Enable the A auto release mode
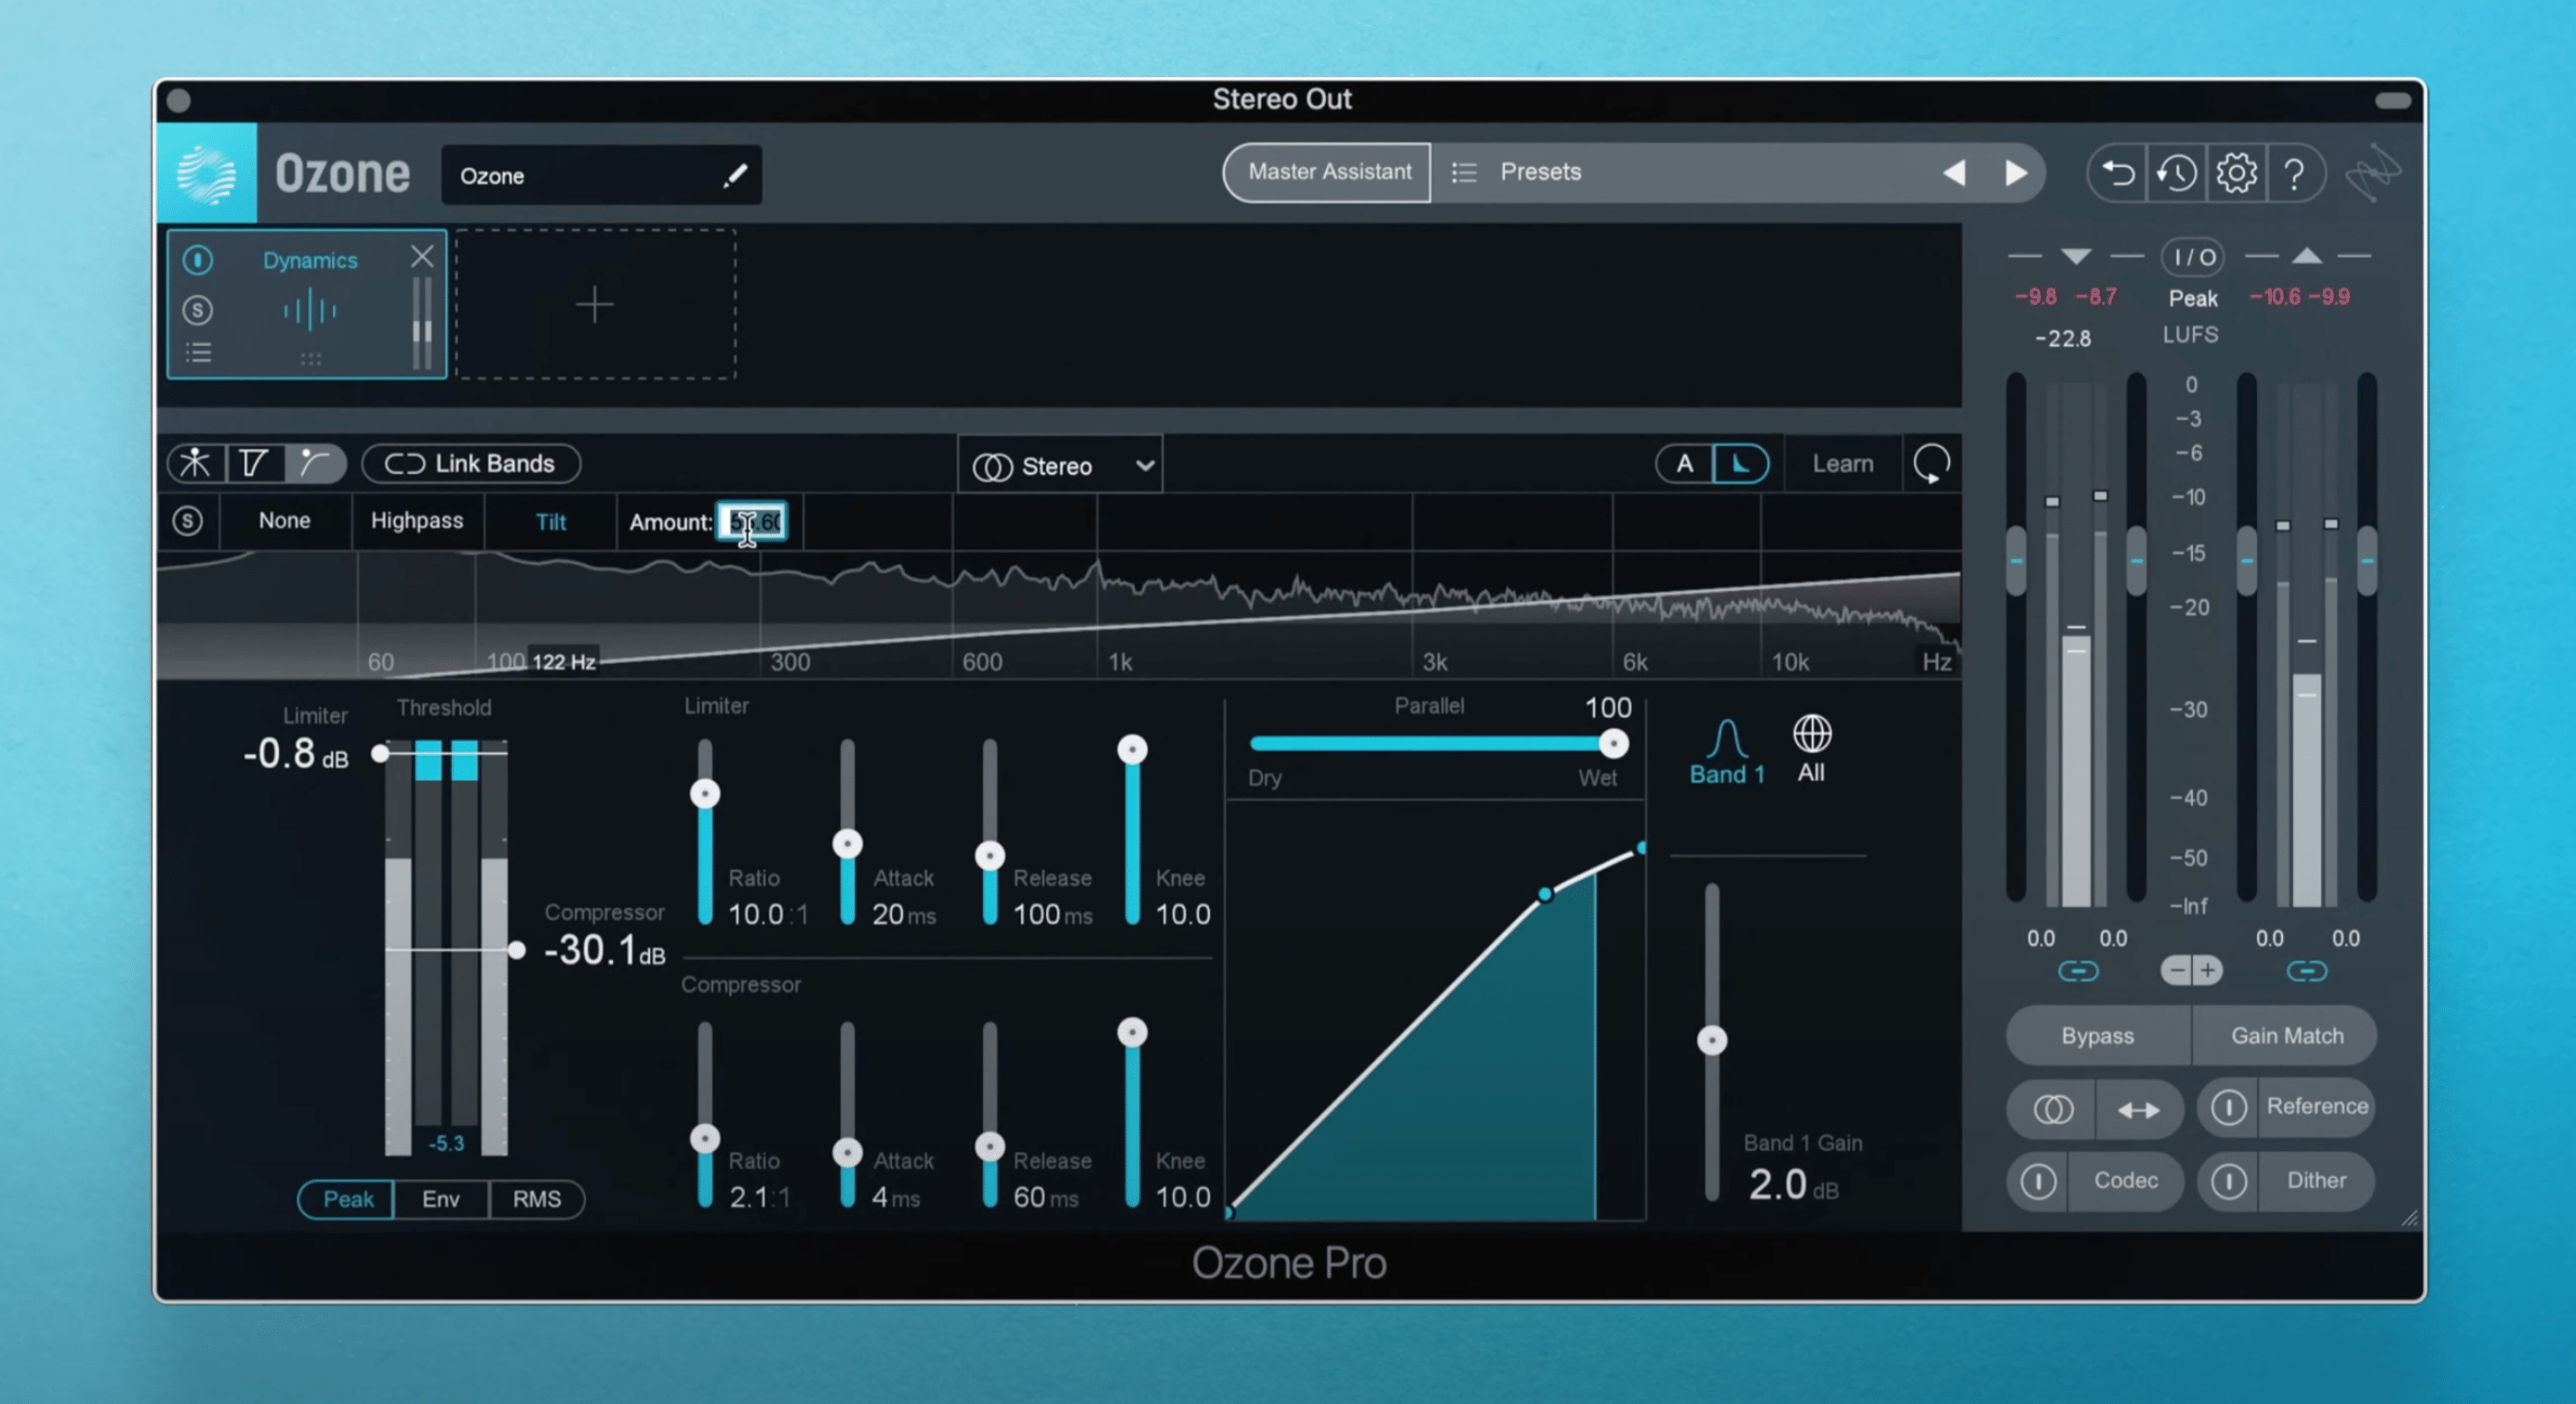2576x1404 pixels. point(1684,464)
